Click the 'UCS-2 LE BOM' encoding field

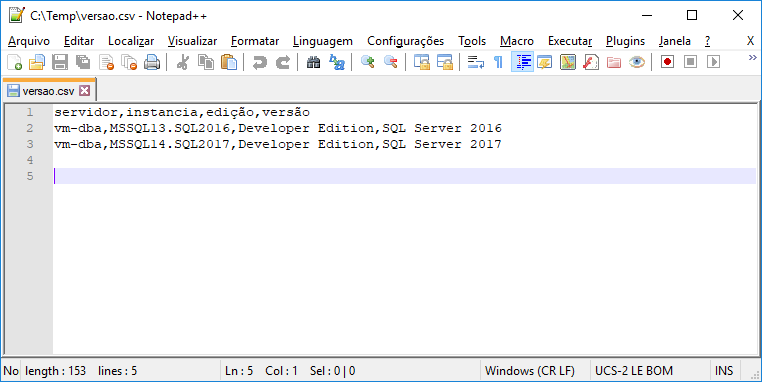pyautogui.click(x=634, y=371)
